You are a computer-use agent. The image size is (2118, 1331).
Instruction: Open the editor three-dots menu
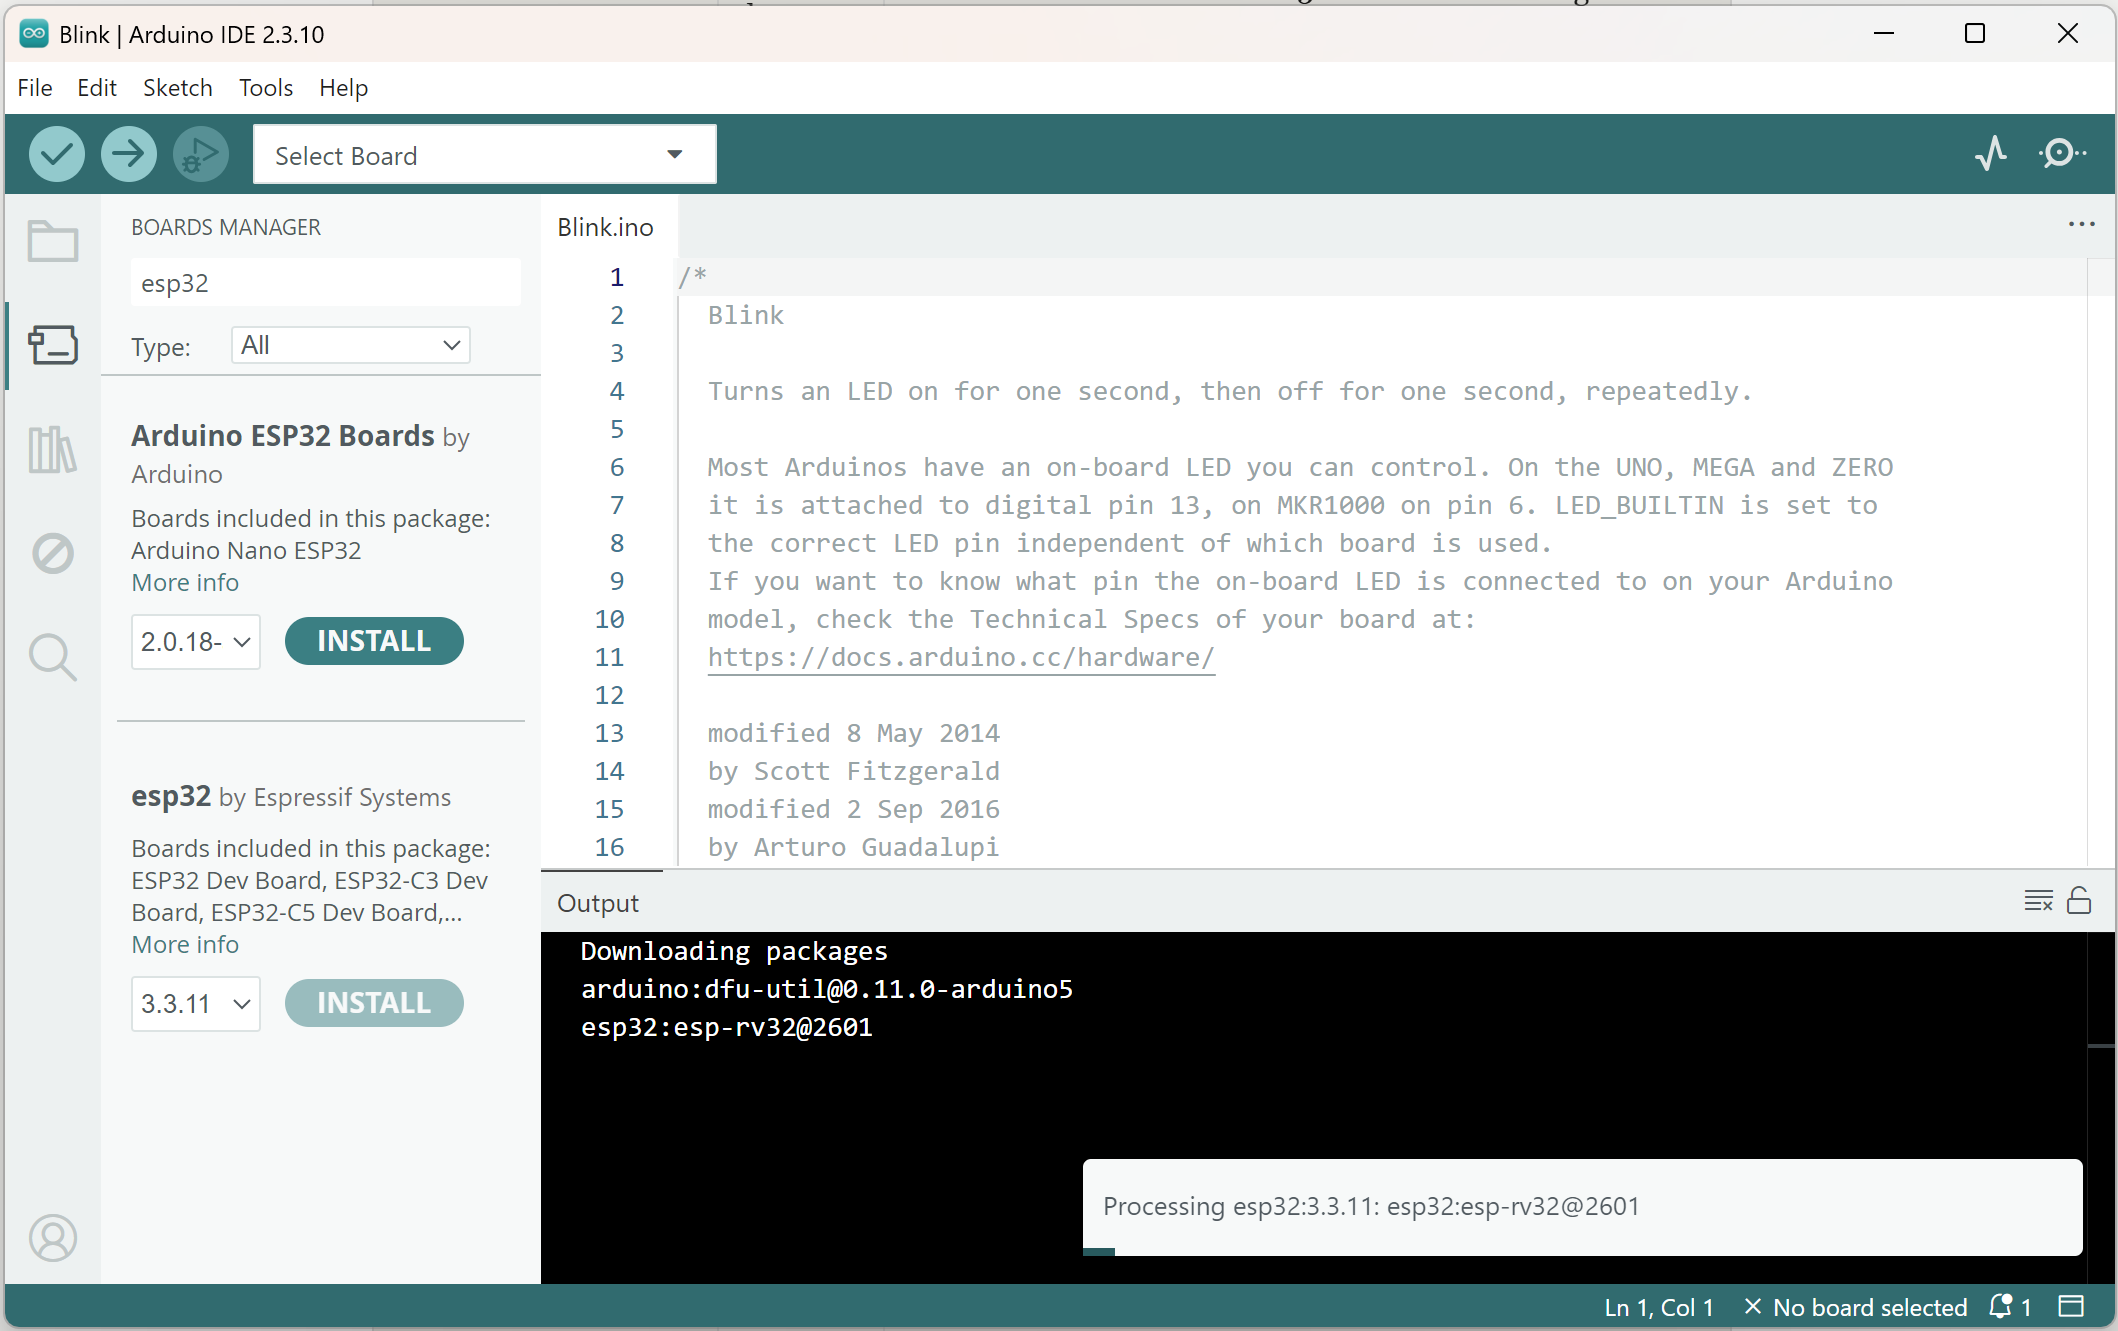pyautogui.click(x=2082, y=224)
